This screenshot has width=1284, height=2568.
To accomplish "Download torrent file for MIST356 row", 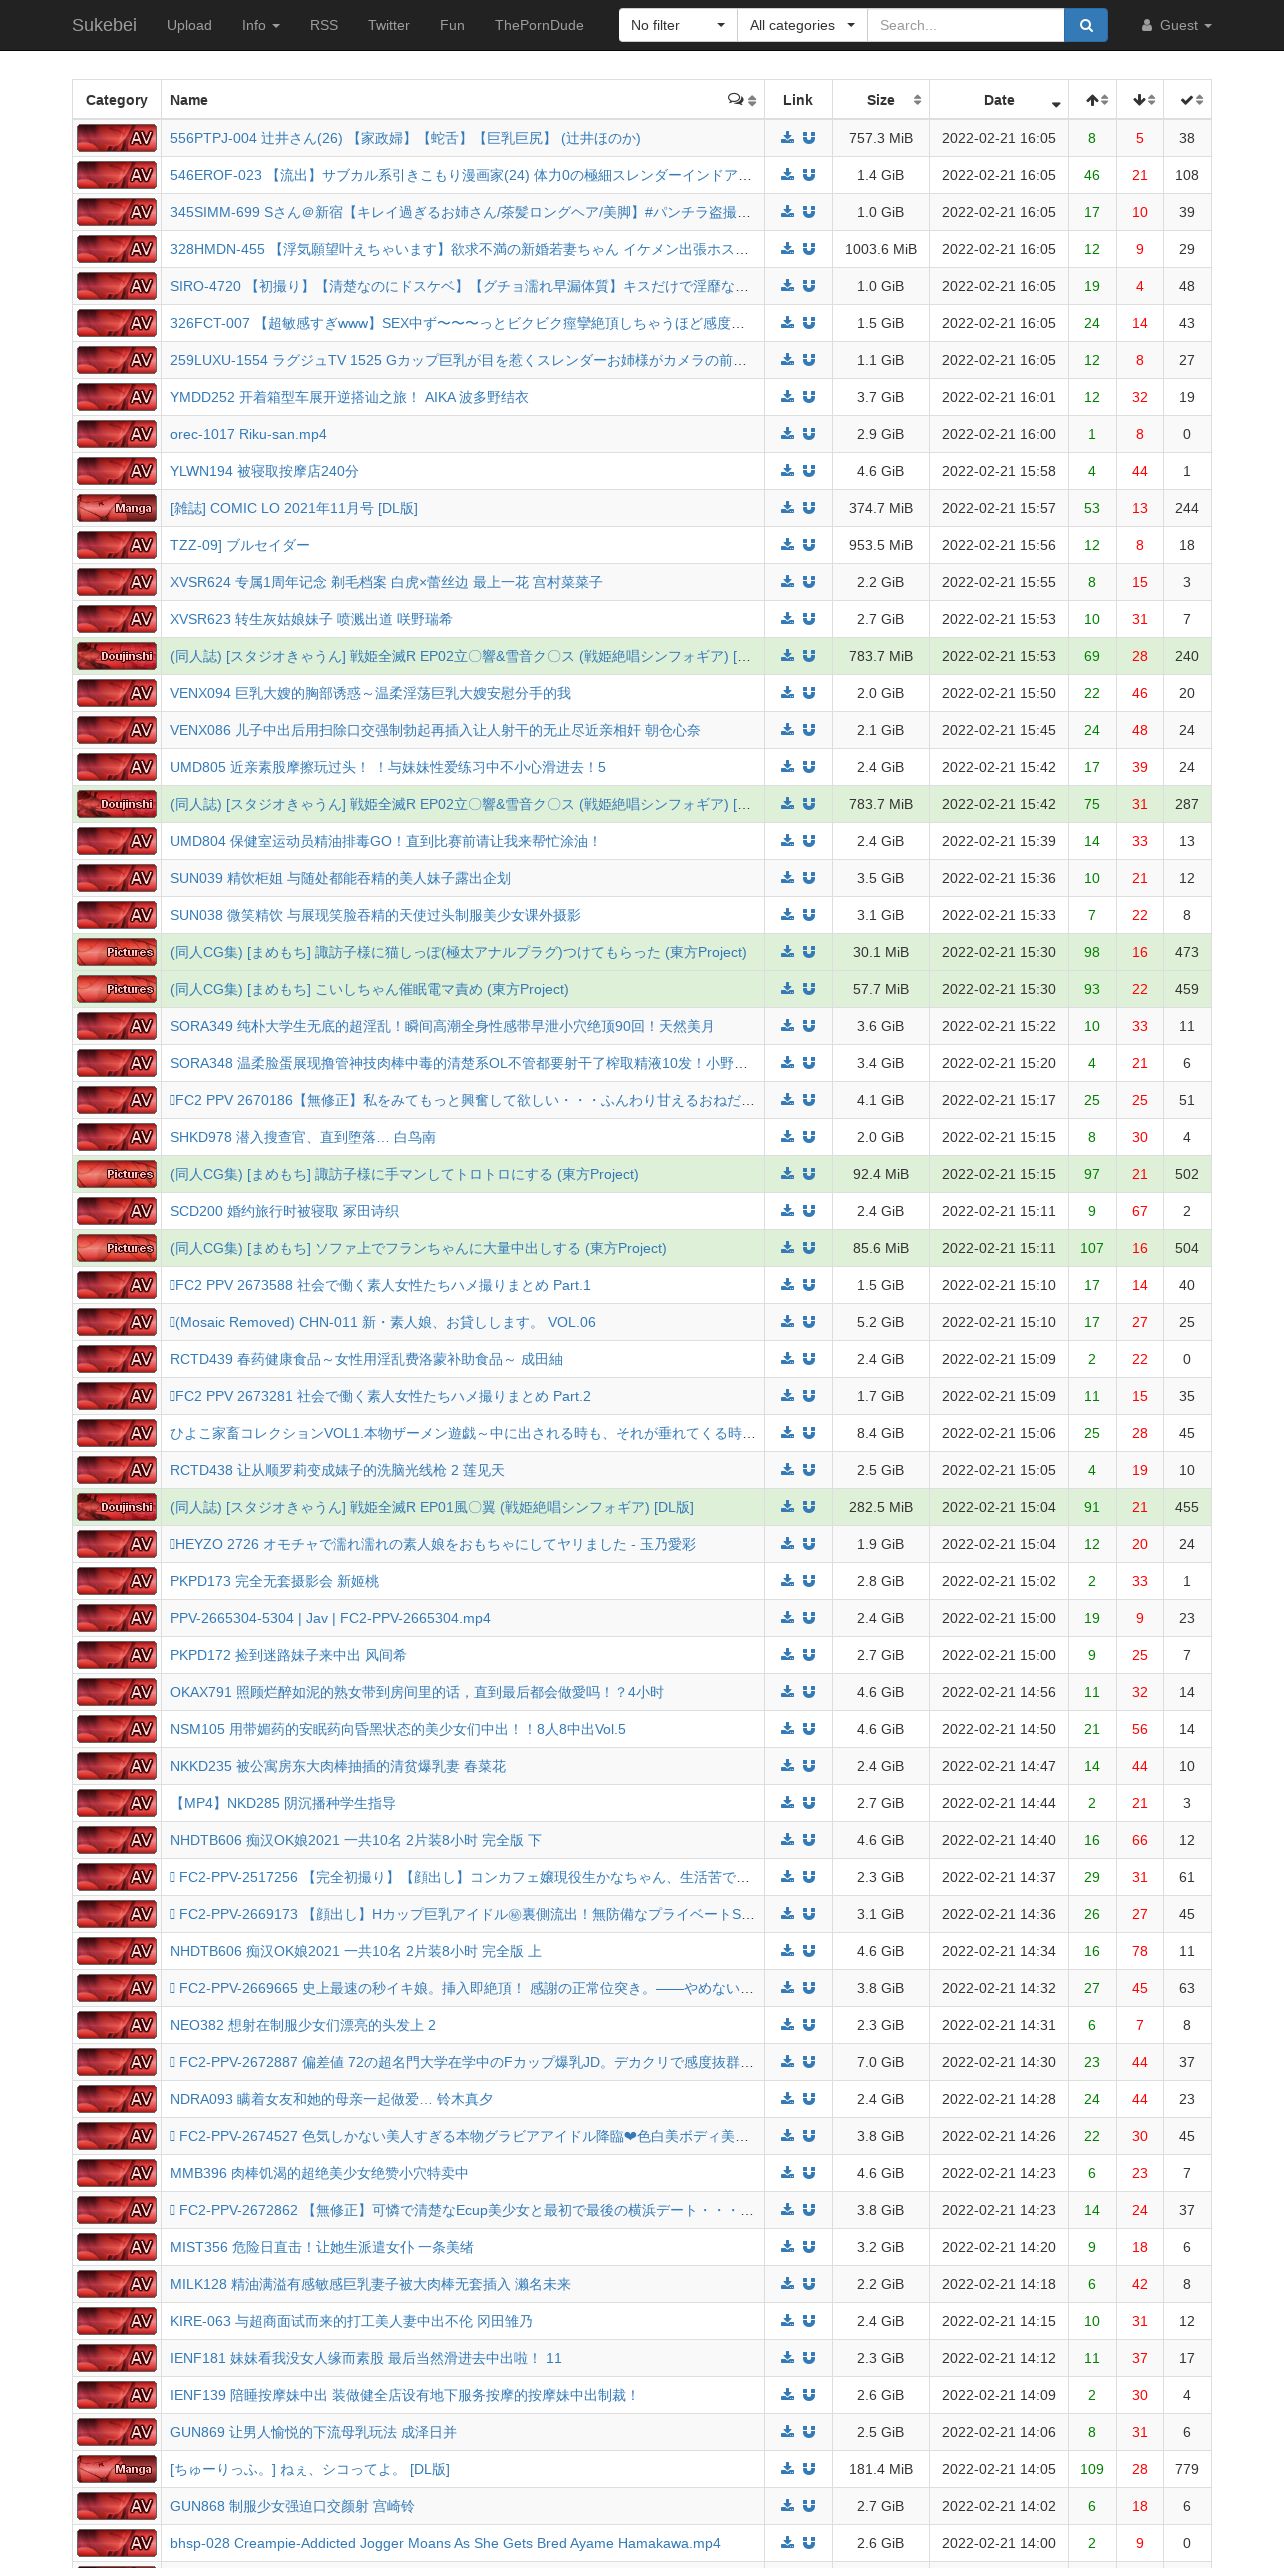I will coord(788,2247).
